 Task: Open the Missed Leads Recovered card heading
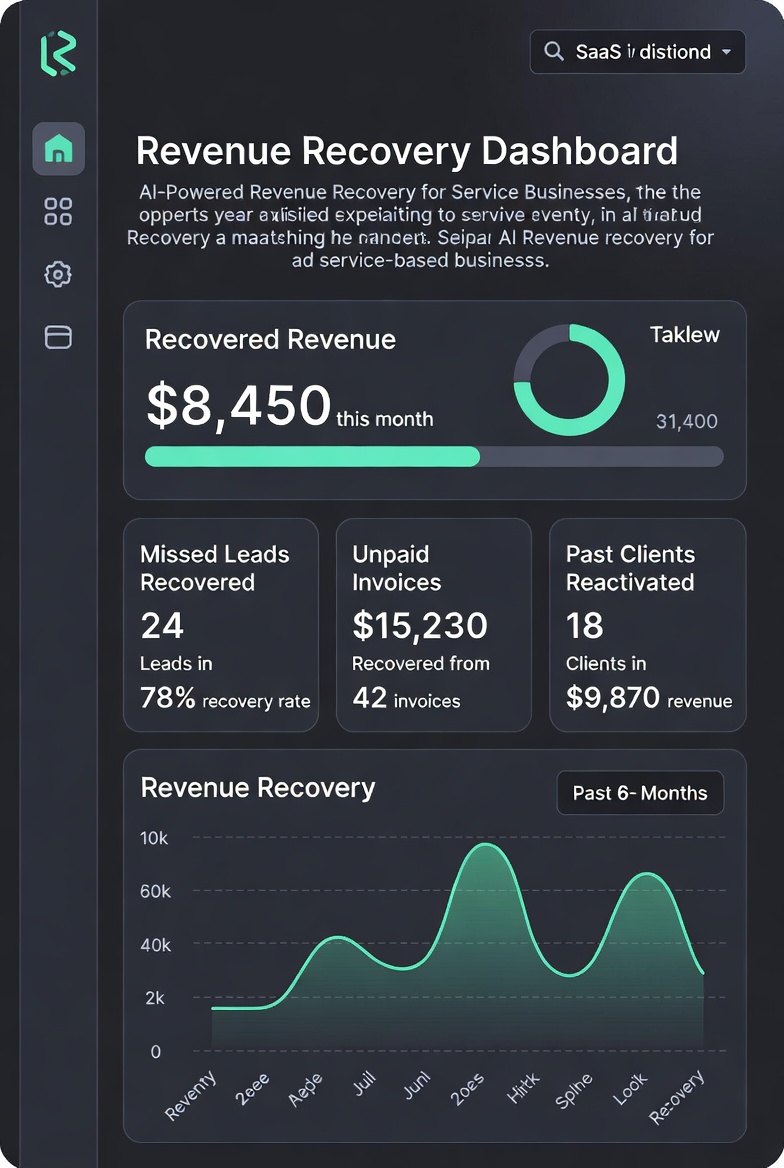tap(215, 568)
